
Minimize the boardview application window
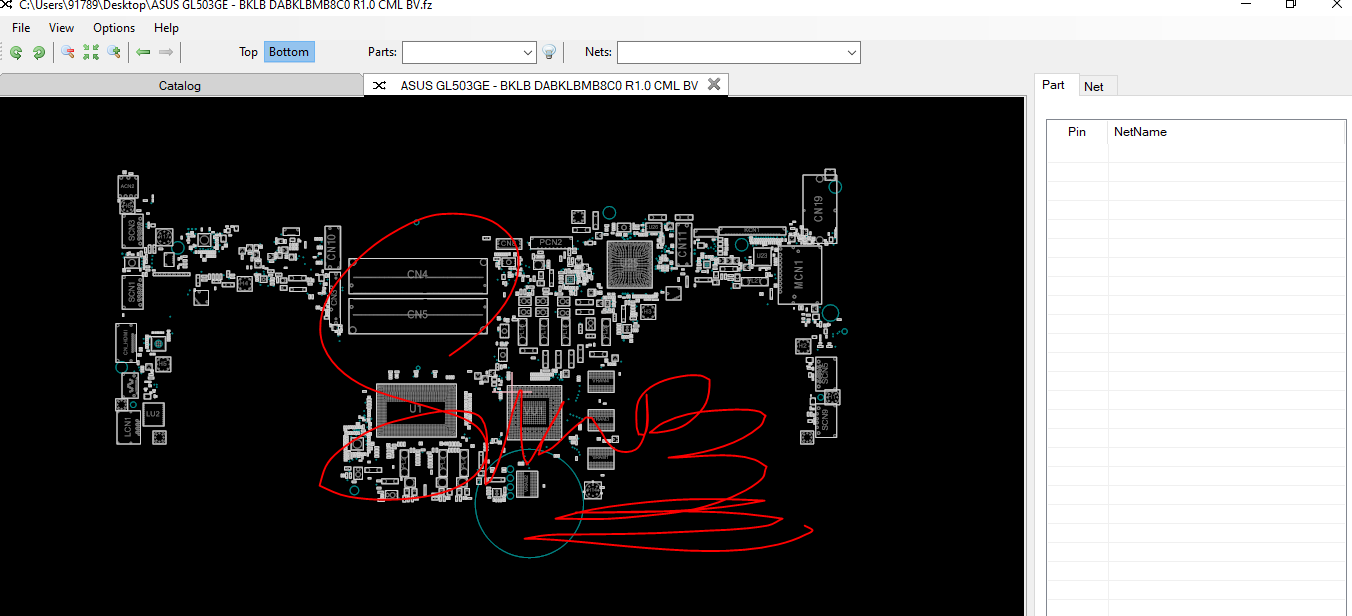coord(1246,5)
